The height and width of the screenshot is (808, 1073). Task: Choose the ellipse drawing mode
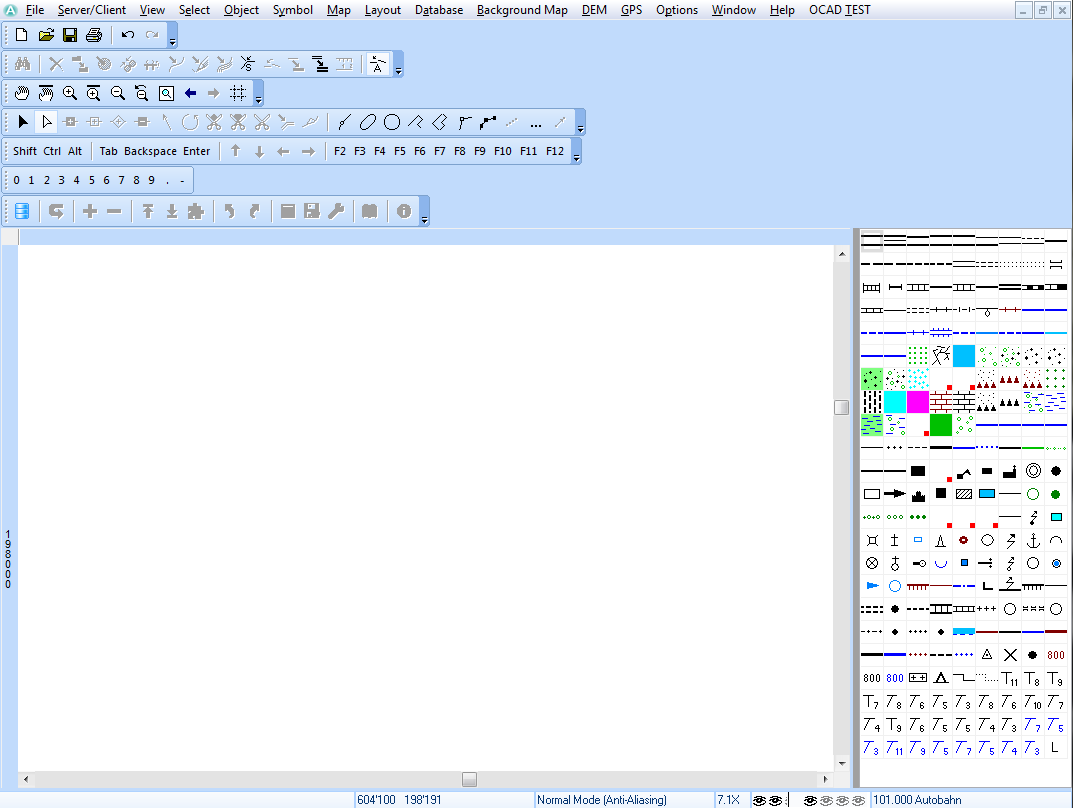[367, 122]
